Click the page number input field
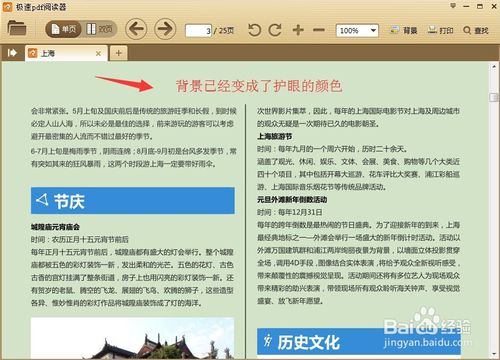 point(198,31)
